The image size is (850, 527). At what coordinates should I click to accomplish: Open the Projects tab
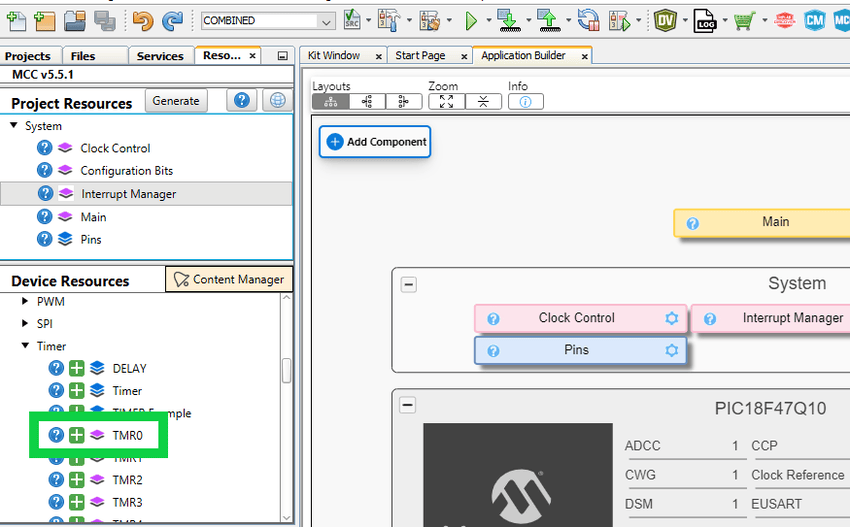coord(28,56)
